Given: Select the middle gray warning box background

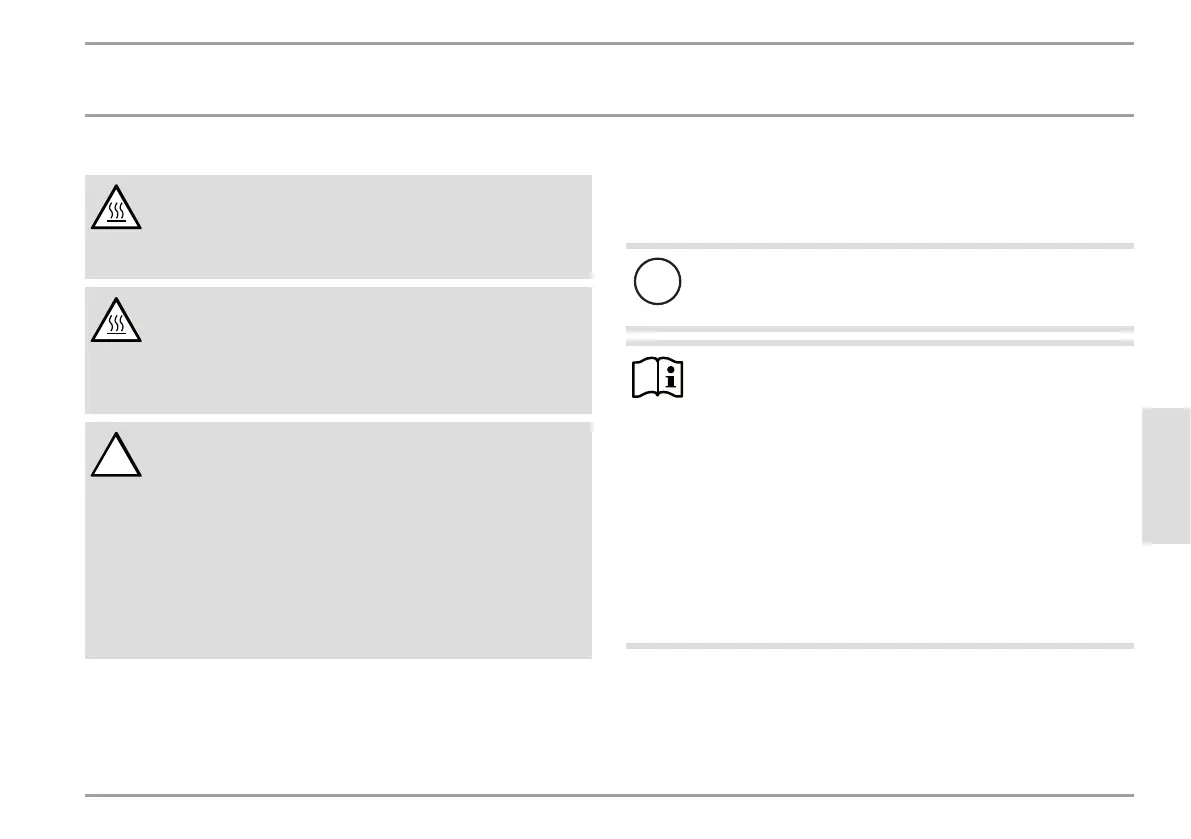Looking at the screenshot, I should [339, 350].
